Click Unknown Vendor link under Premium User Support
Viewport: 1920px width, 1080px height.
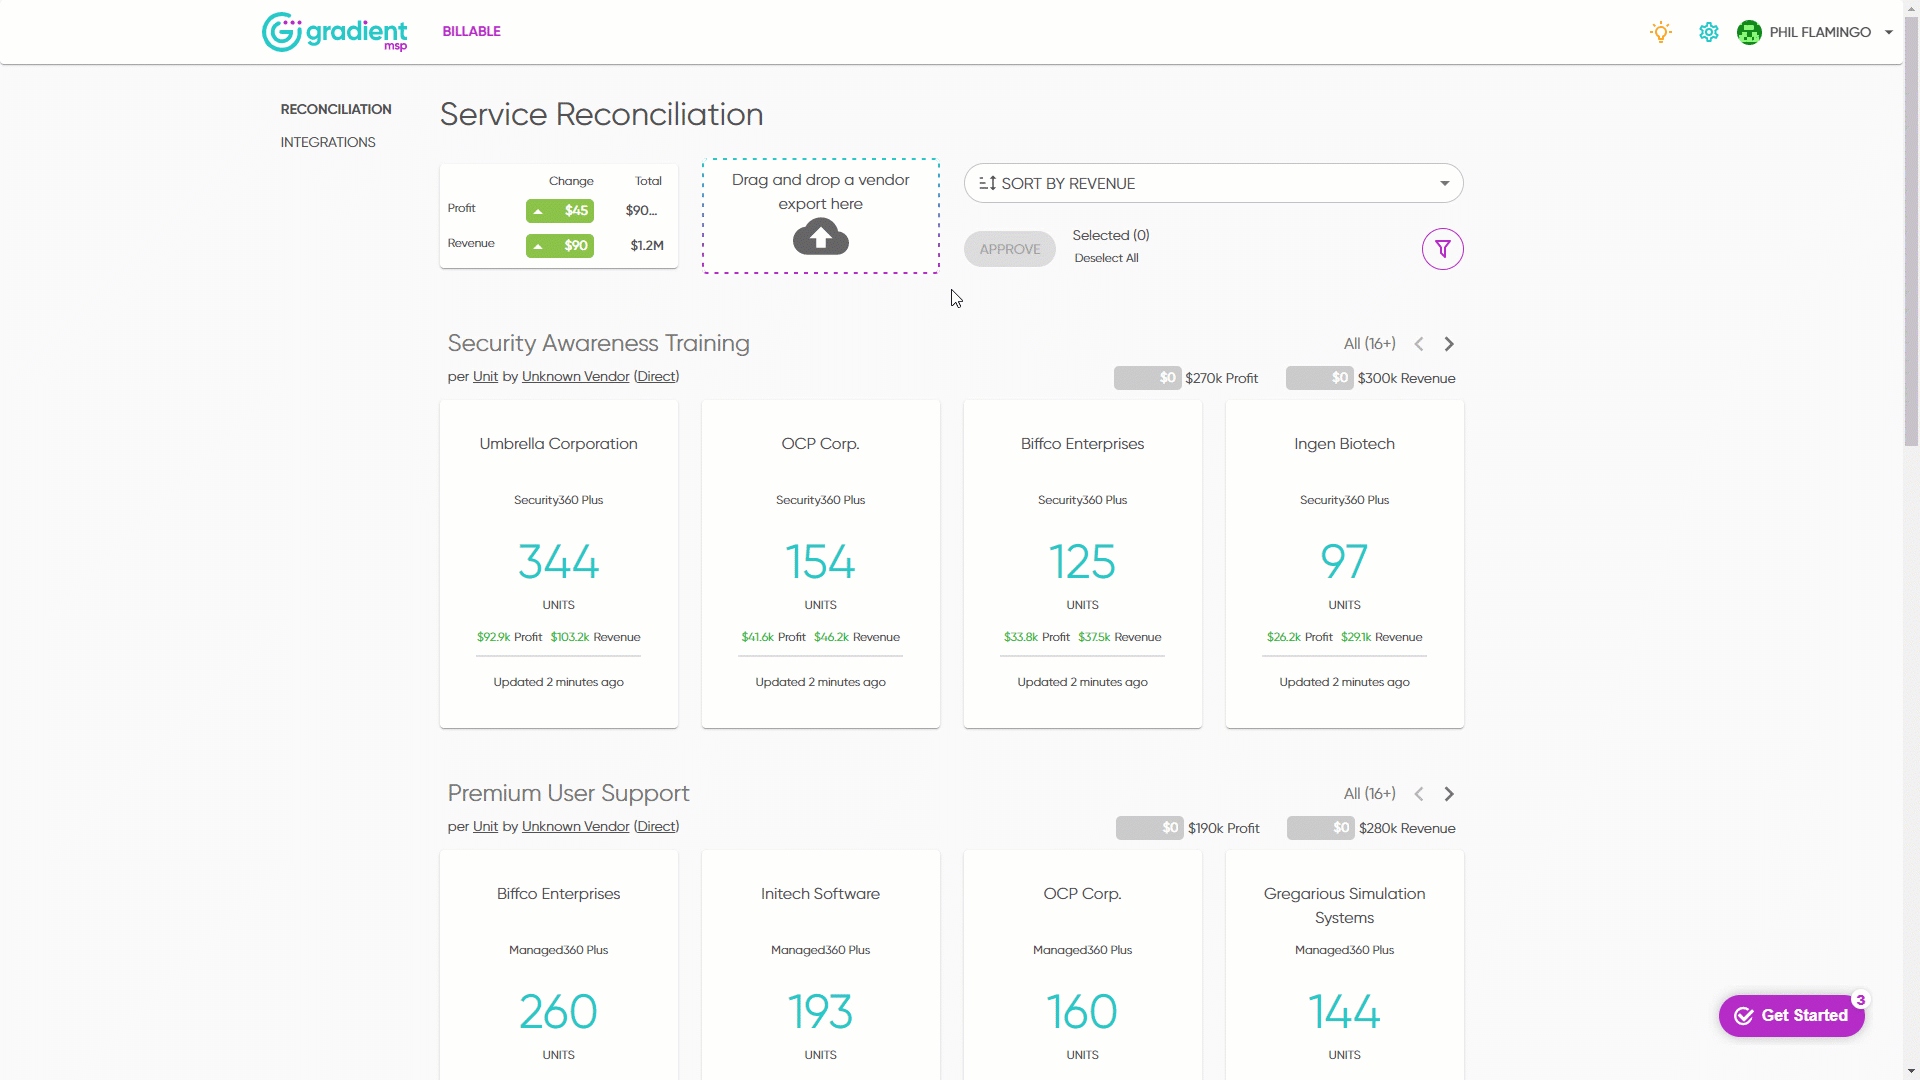click(x=575, y=827)
